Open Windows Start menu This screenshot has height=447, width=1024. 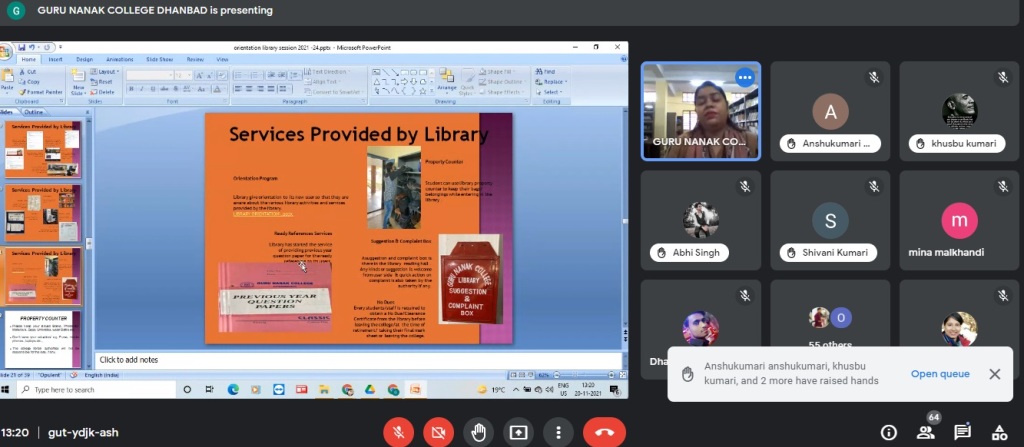(6, 389)
